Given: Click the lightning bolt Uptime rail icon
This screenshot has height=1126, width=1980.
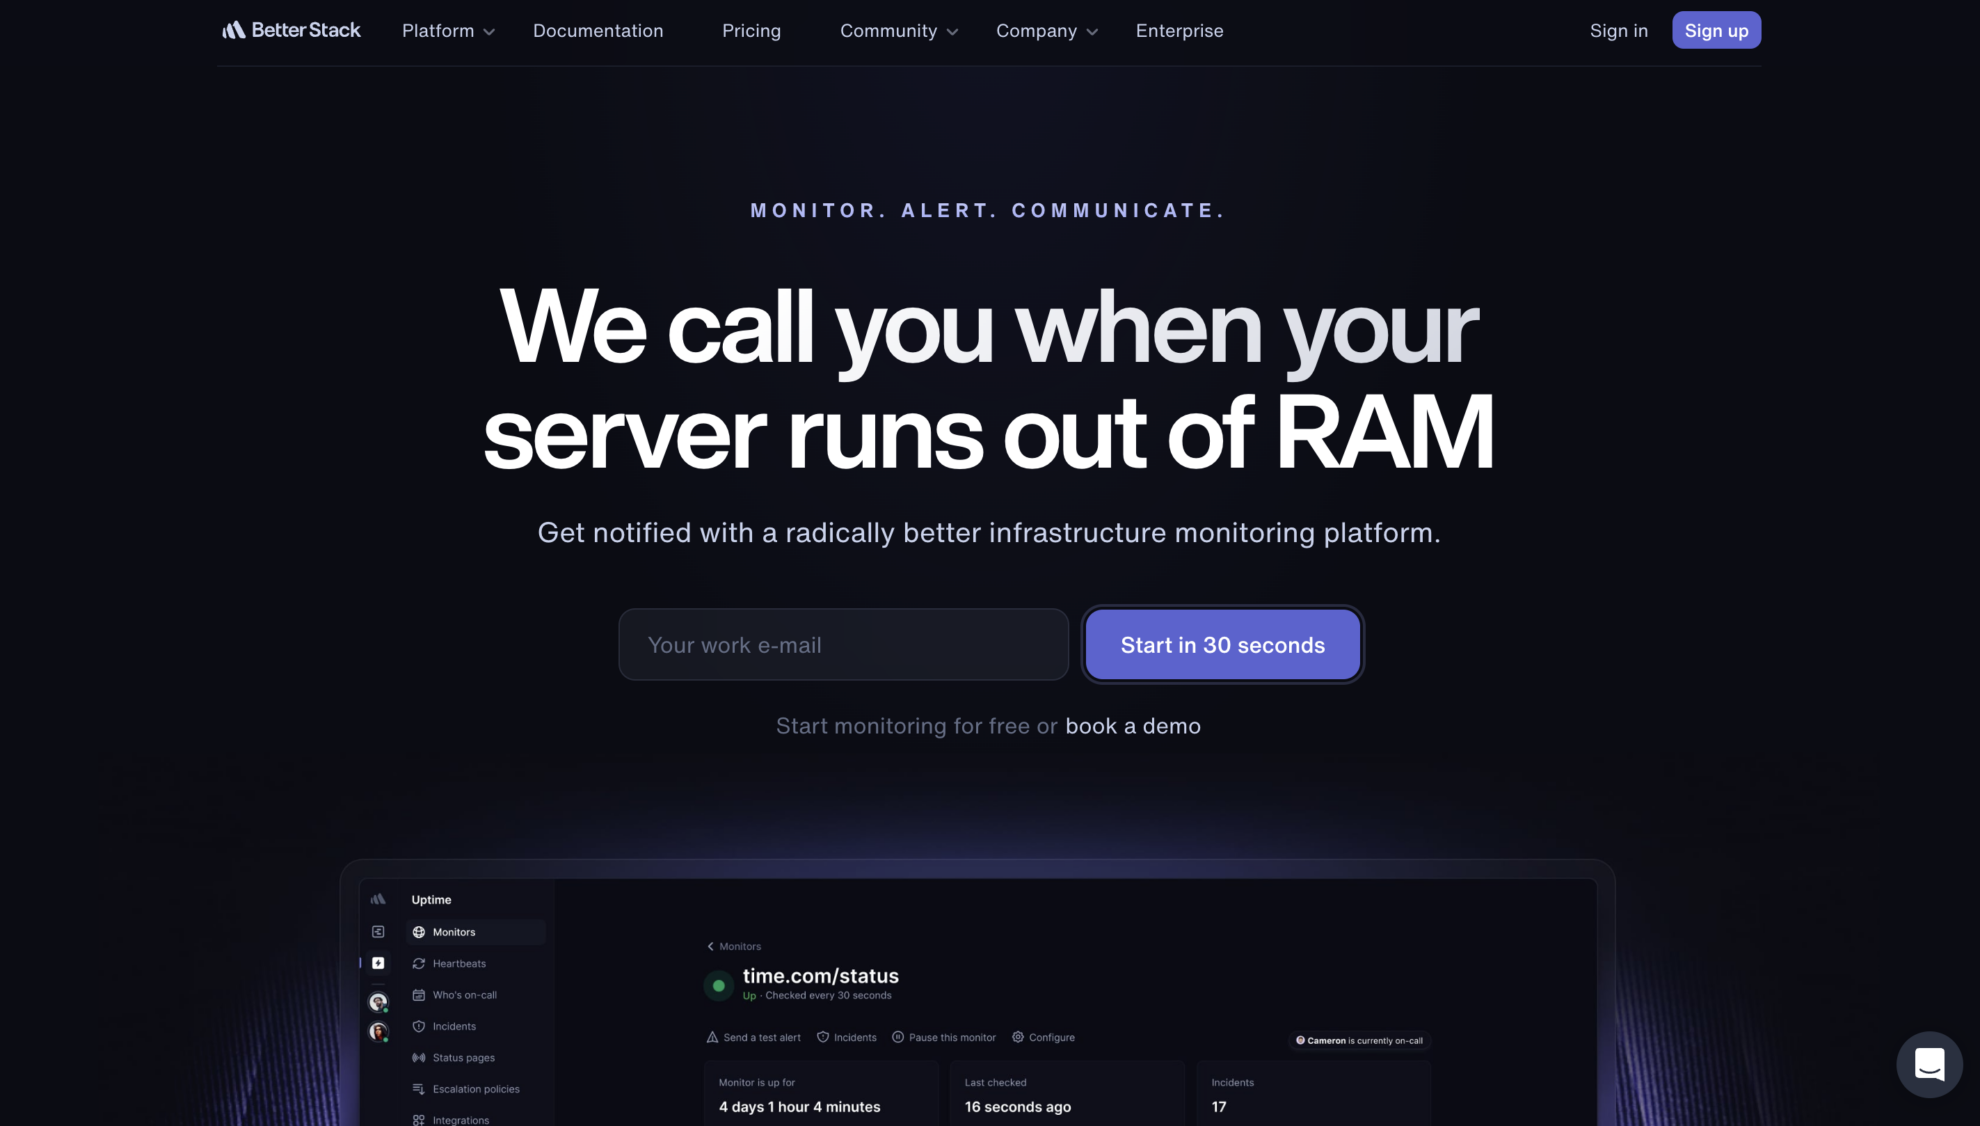Looking at the screenshot, I should [378, 963].
